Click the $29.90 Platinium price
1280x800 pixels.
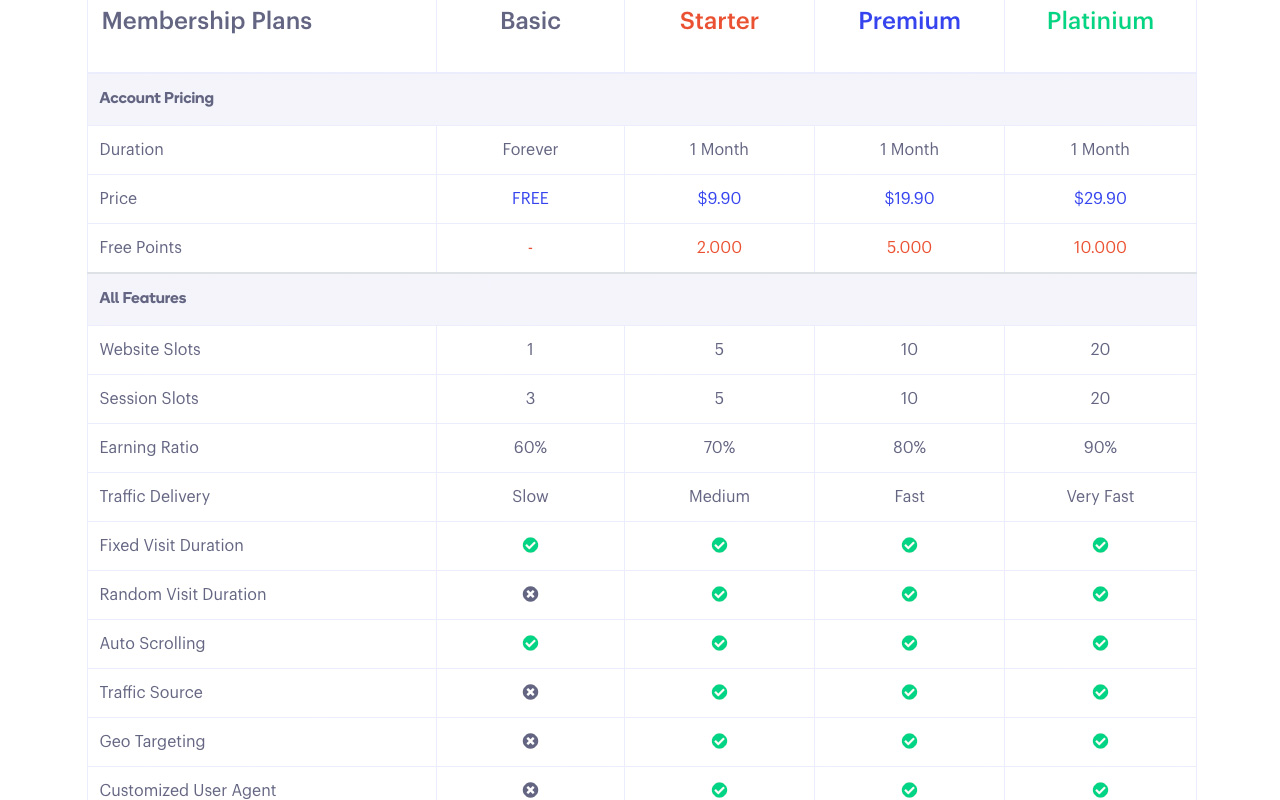pos(1100,198)
